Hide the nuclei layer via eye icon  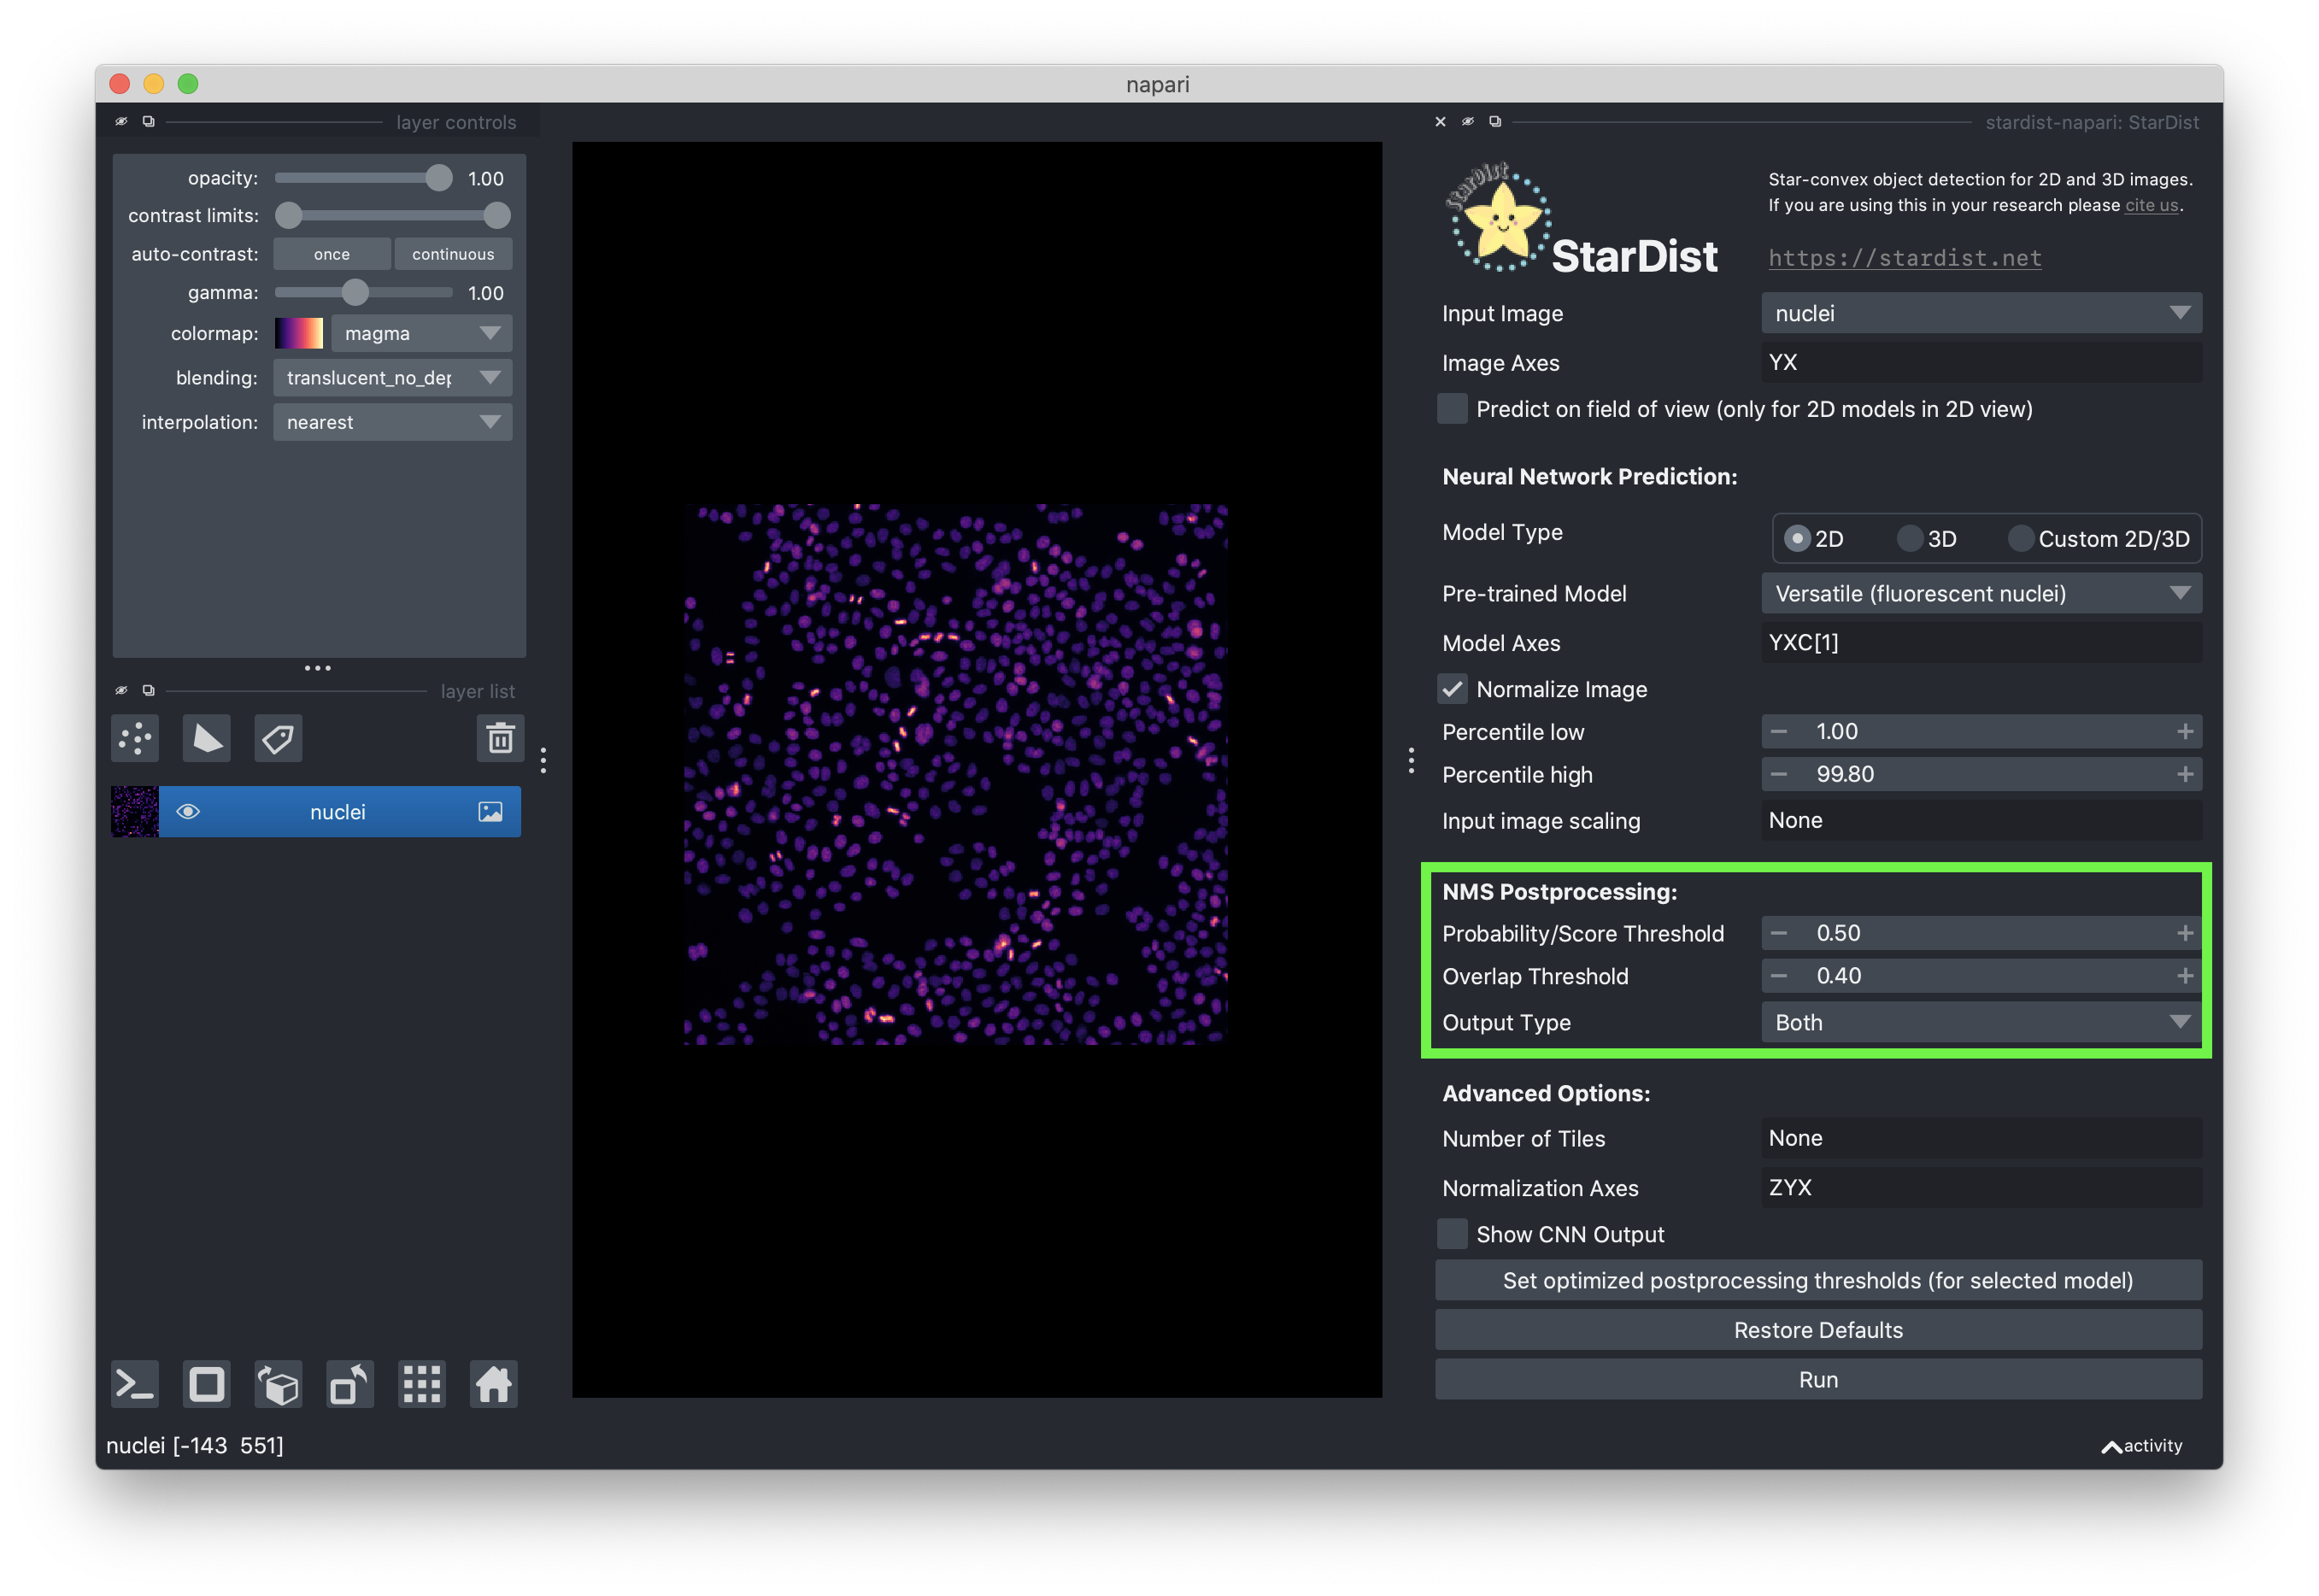pyautogui.click(x=188, y=812)
